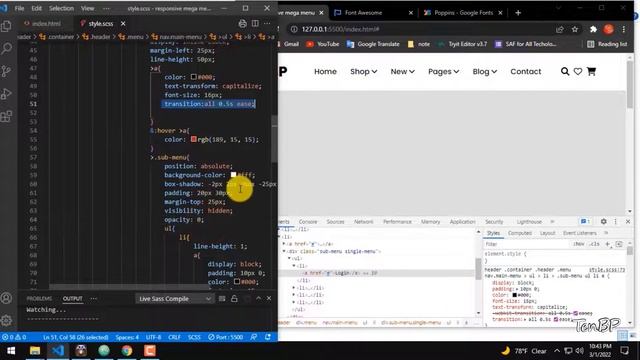
Task: Expand the Pages menu on the webpage
Action: (443, 71)
